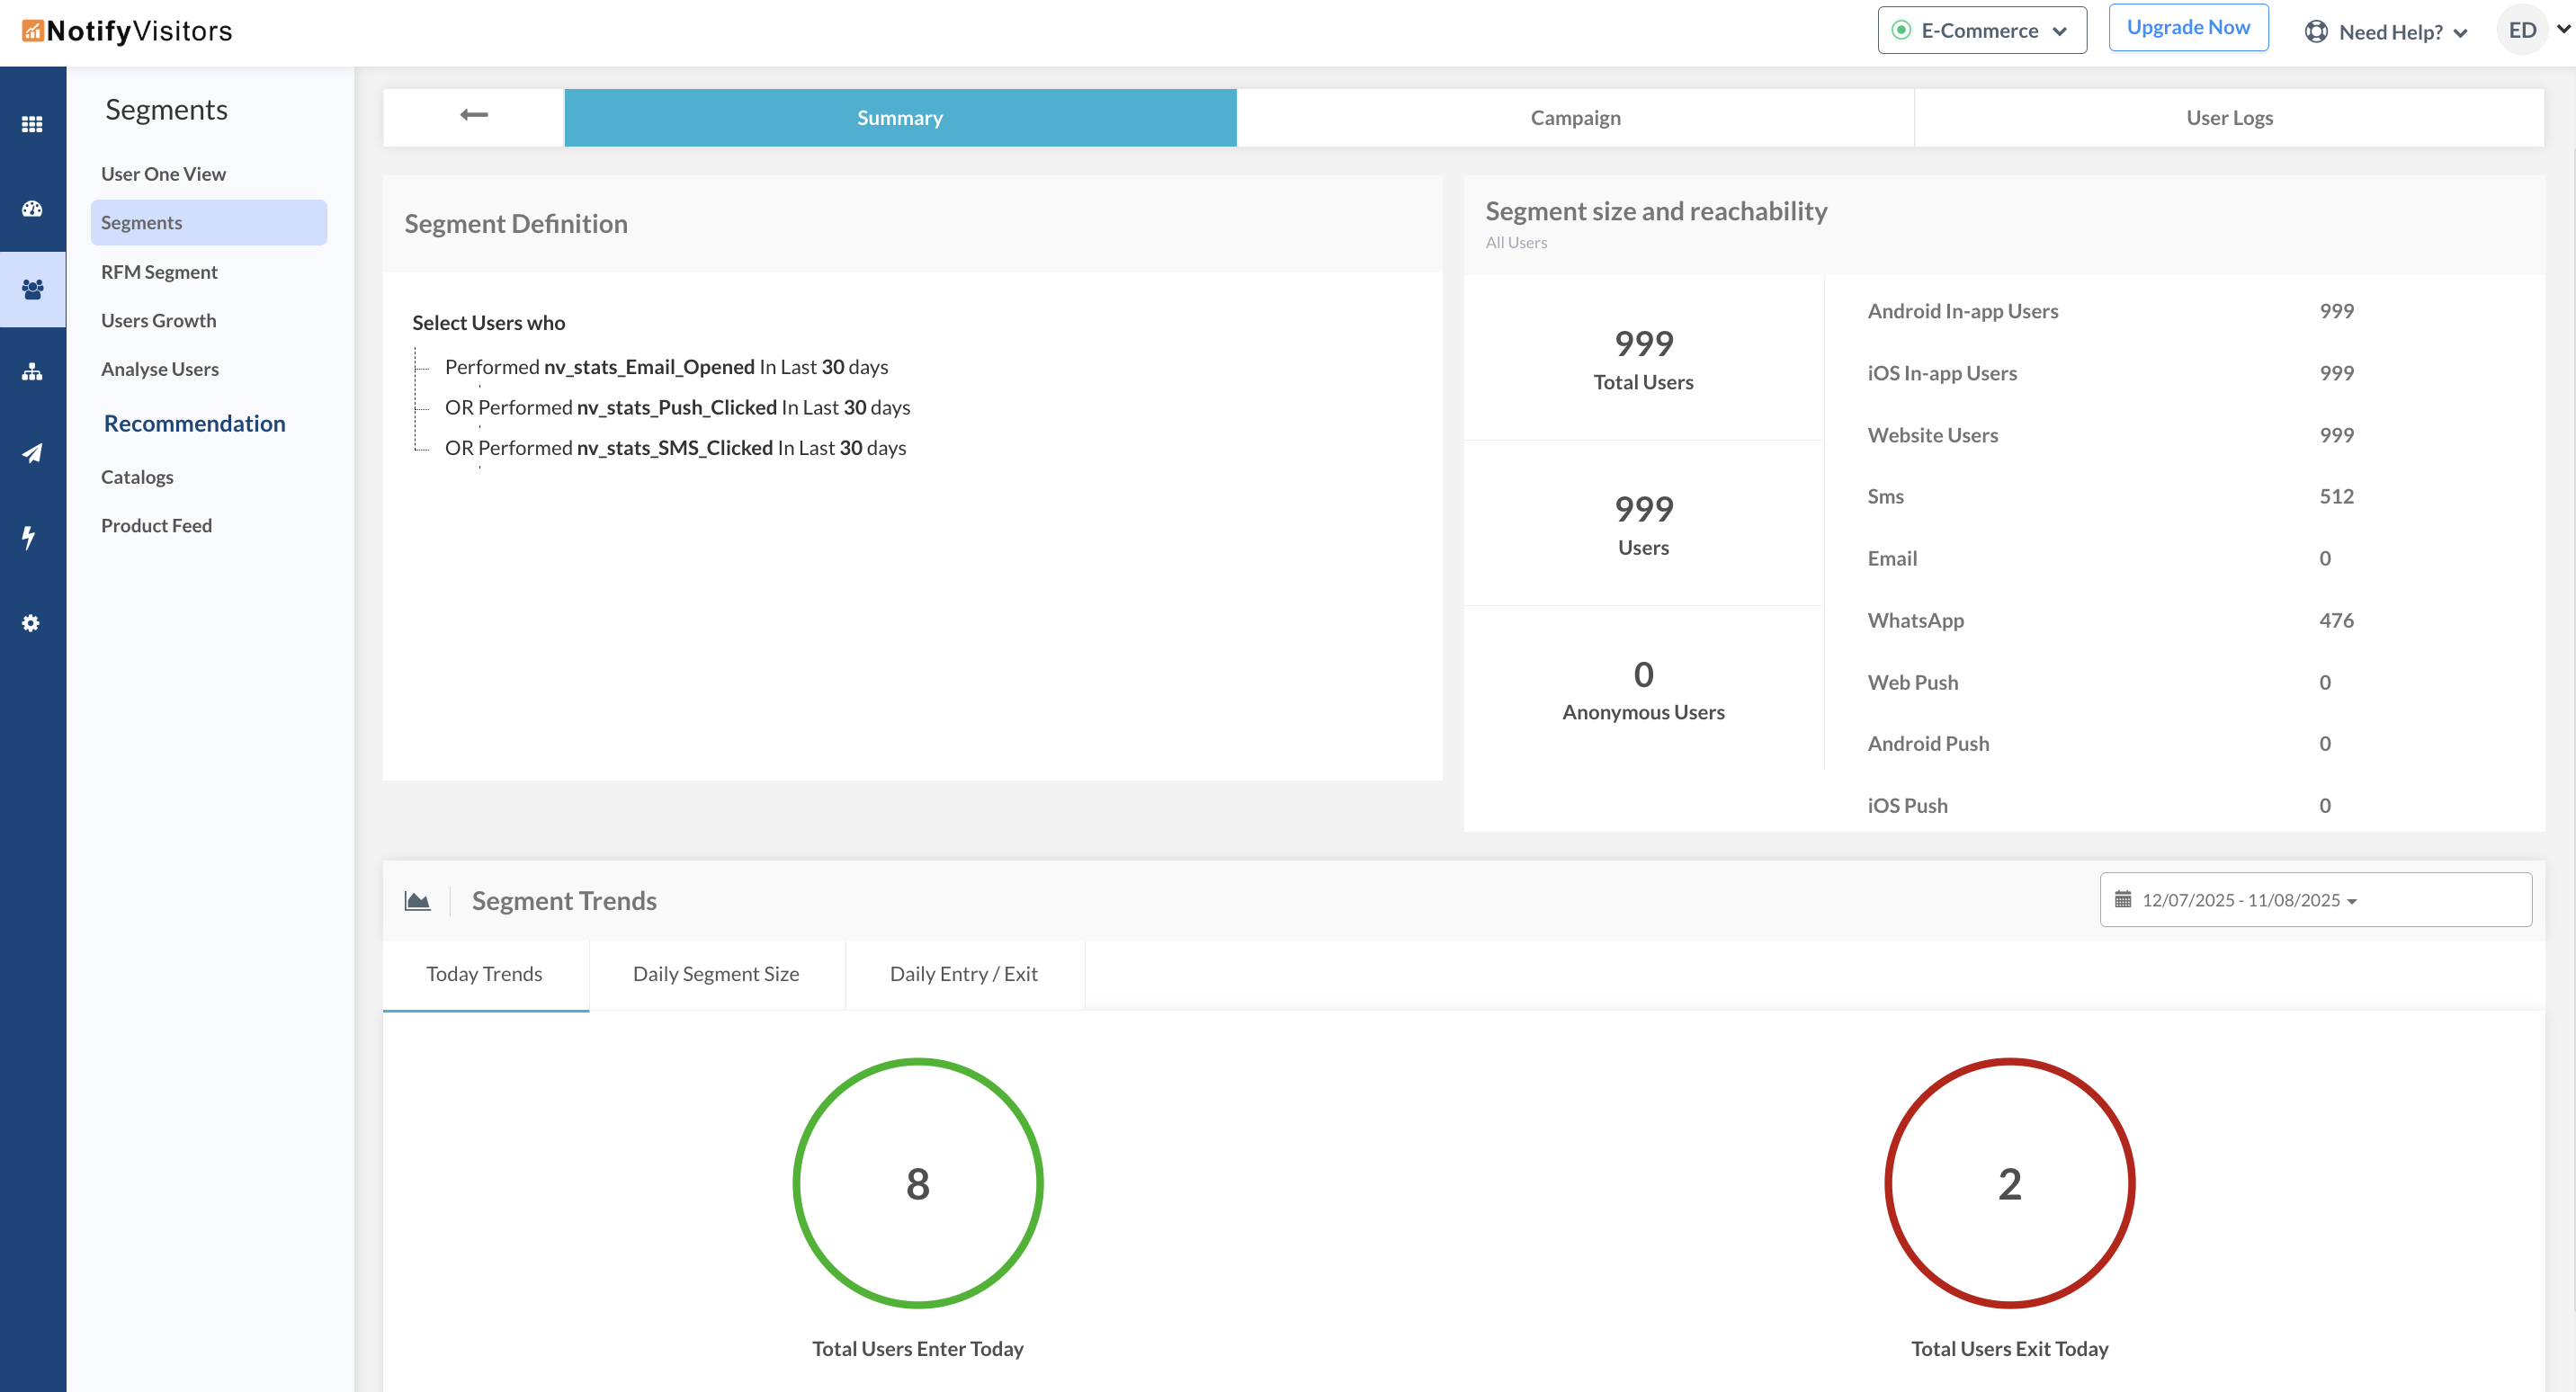This screenshot has width=2576, height=1392.
Task: Open the apps grid icon in sidebar
Action: click(x=32, y=124)
